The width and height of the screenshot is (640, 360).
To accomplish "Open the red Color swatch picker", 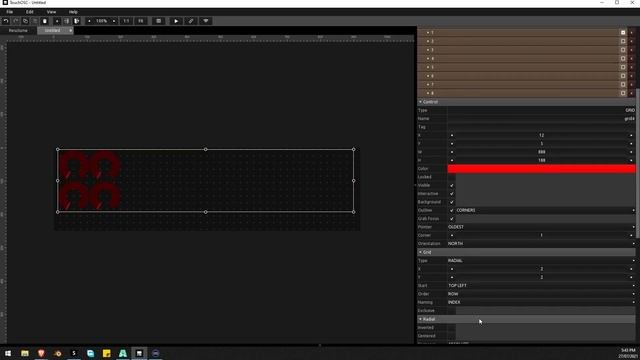I will [x=542, y=169].
